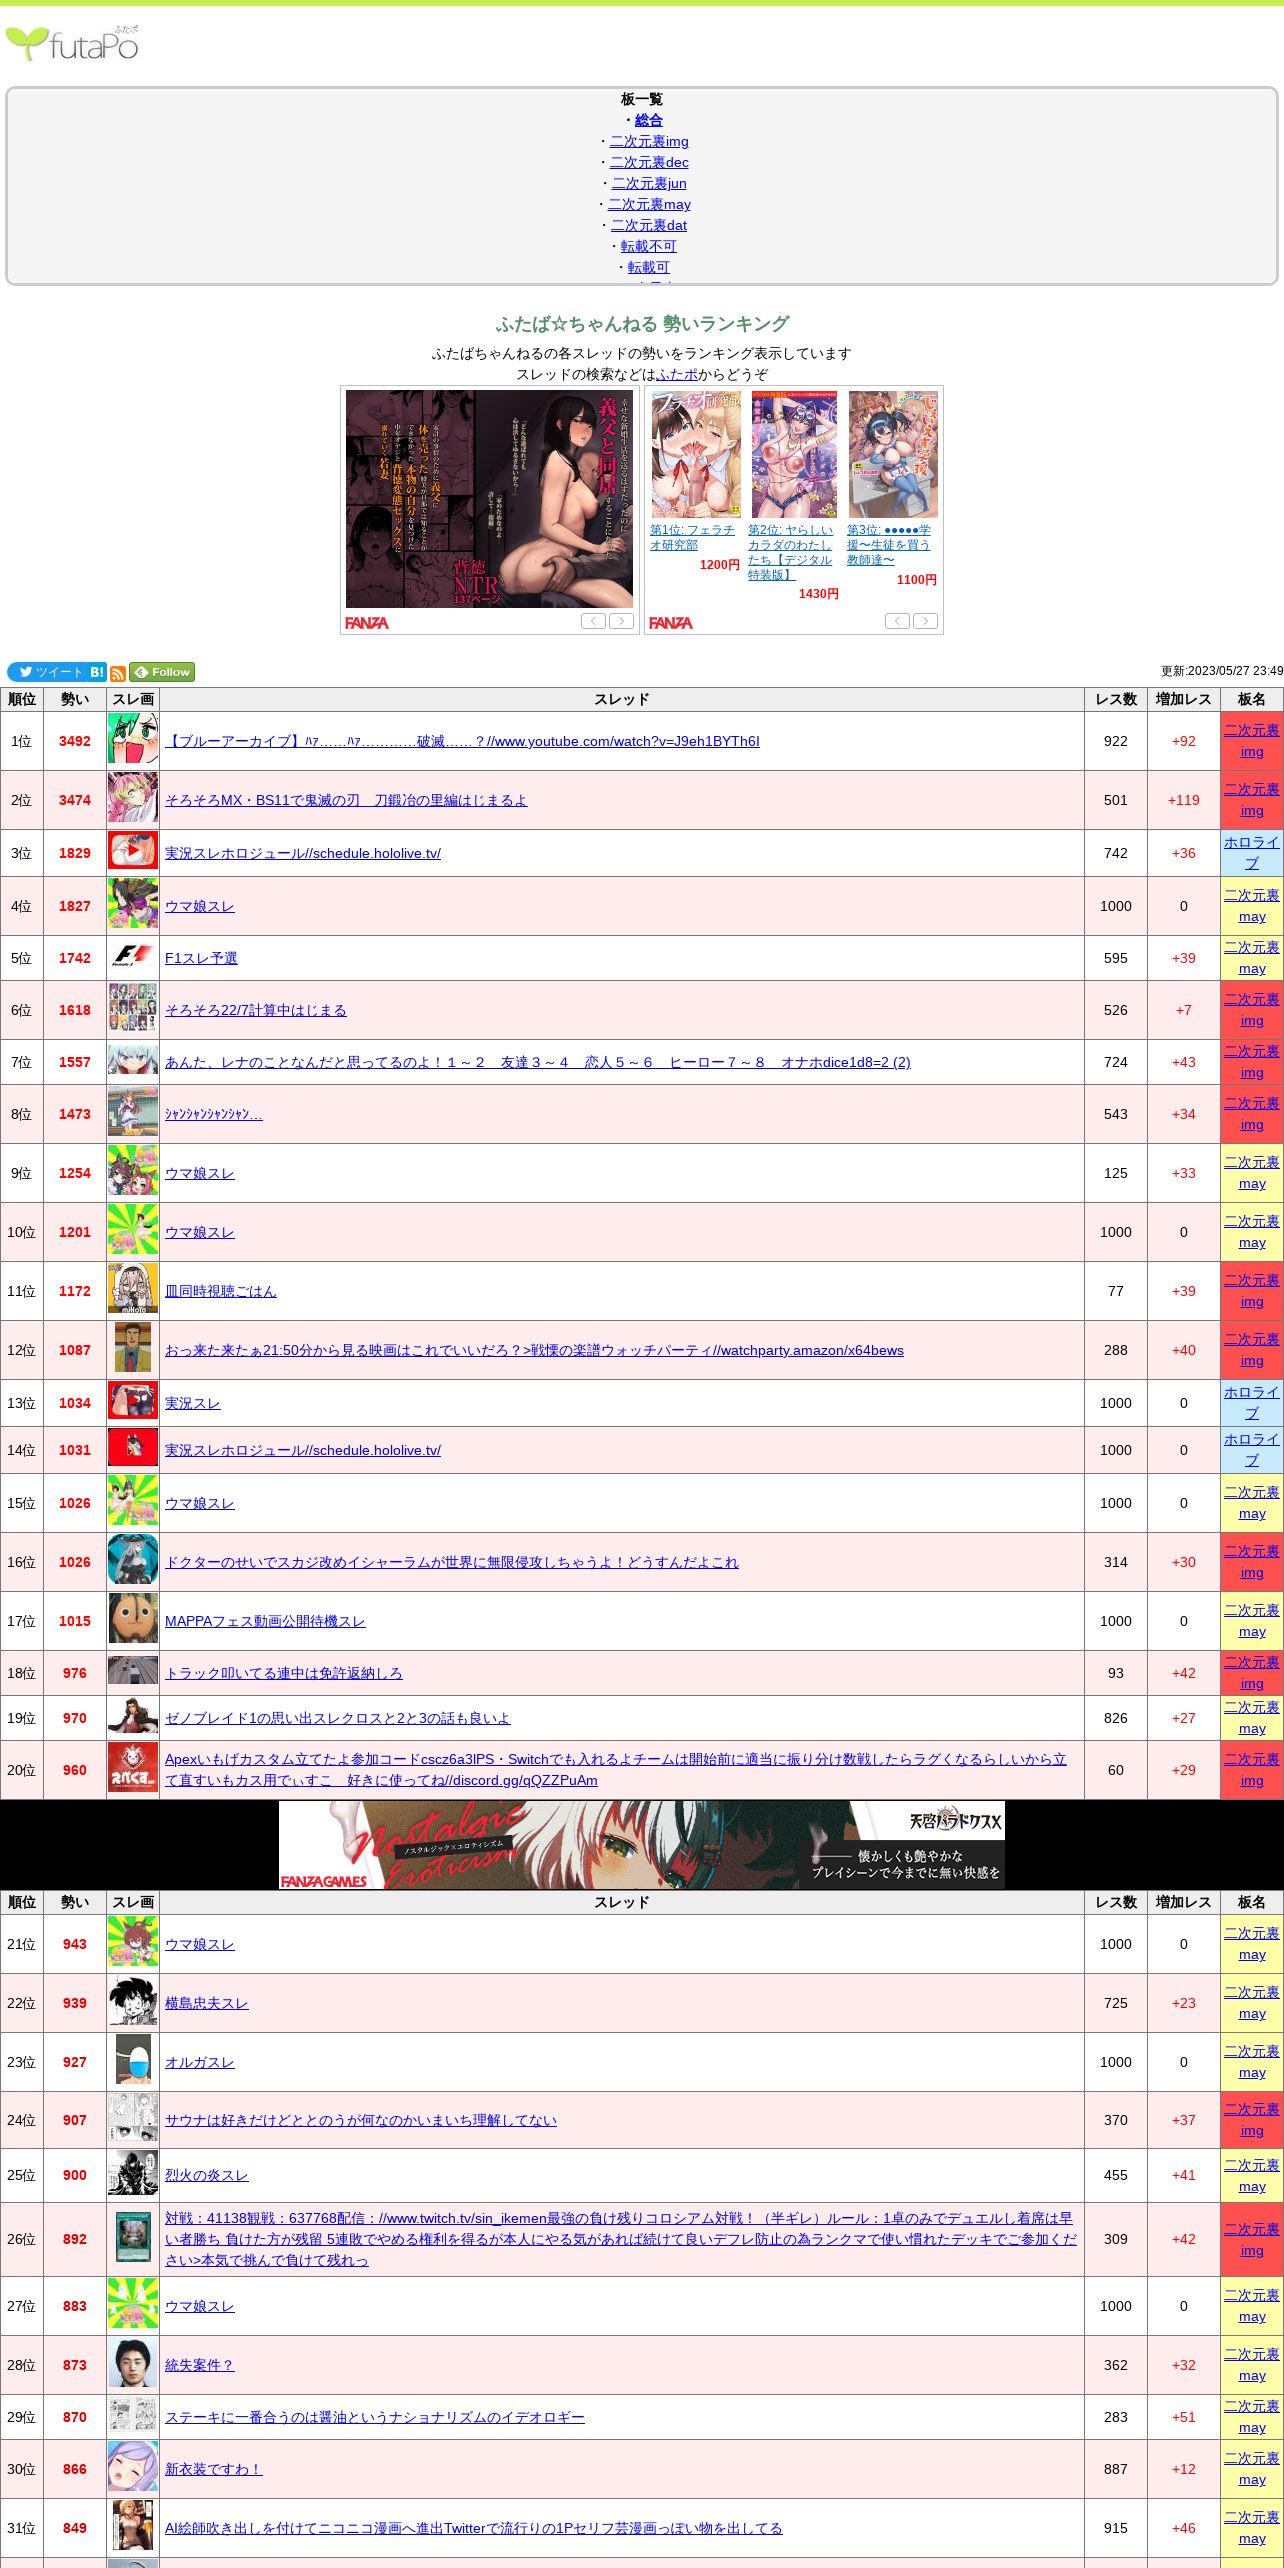
Task: Select 二次元裏dat in the board list
Action: tap(649, 225)
